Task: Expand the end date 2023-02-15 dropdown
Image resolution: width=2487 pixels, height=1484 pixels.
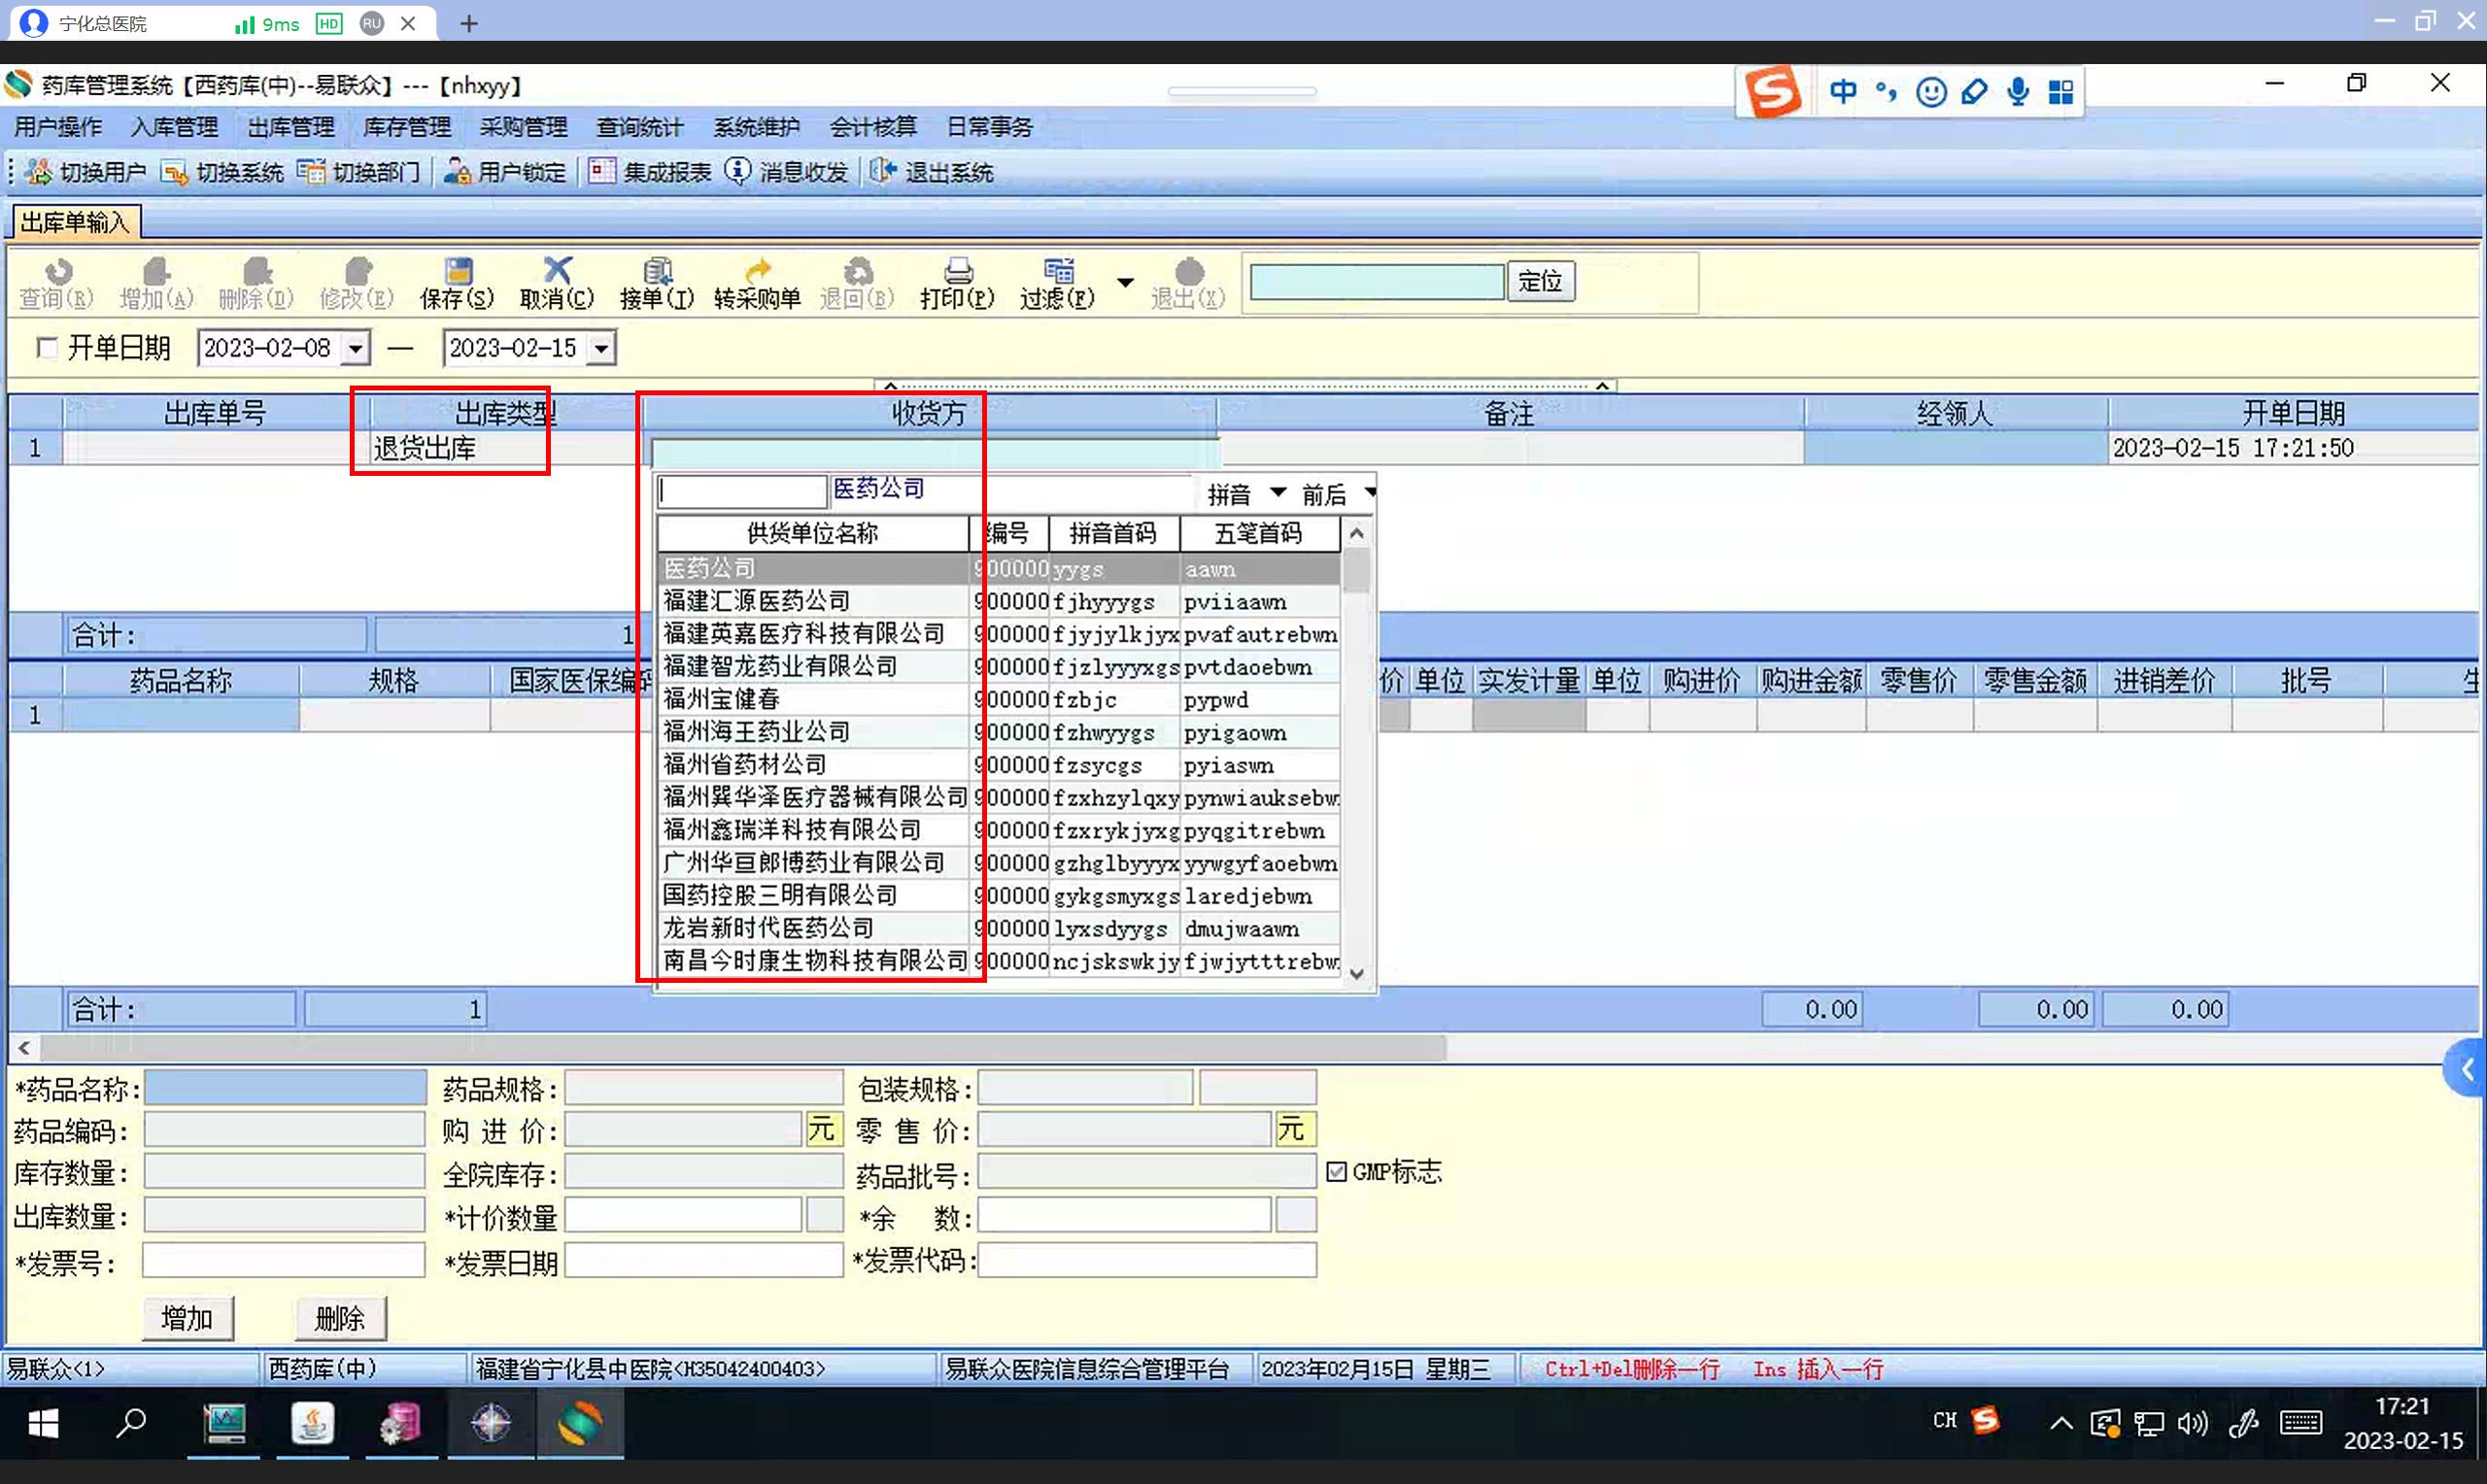Action: (601, 349)
